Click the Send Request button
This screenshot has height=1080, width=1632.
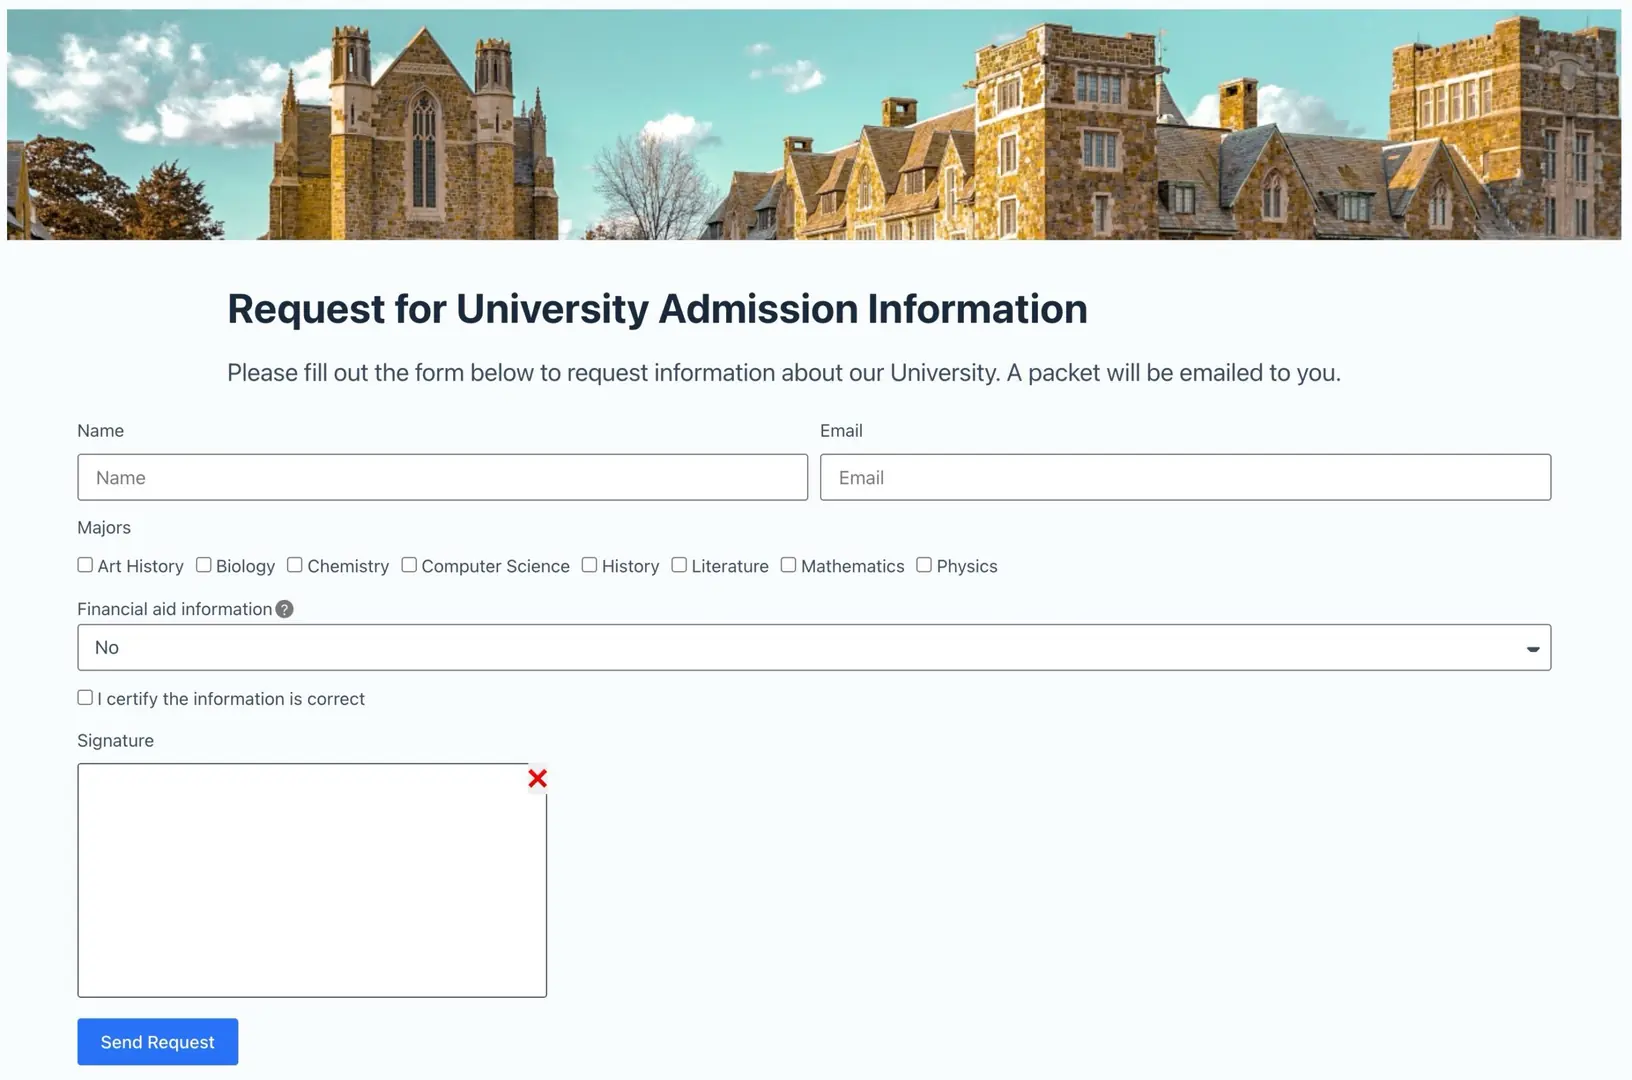click(x=158, y=1042)
